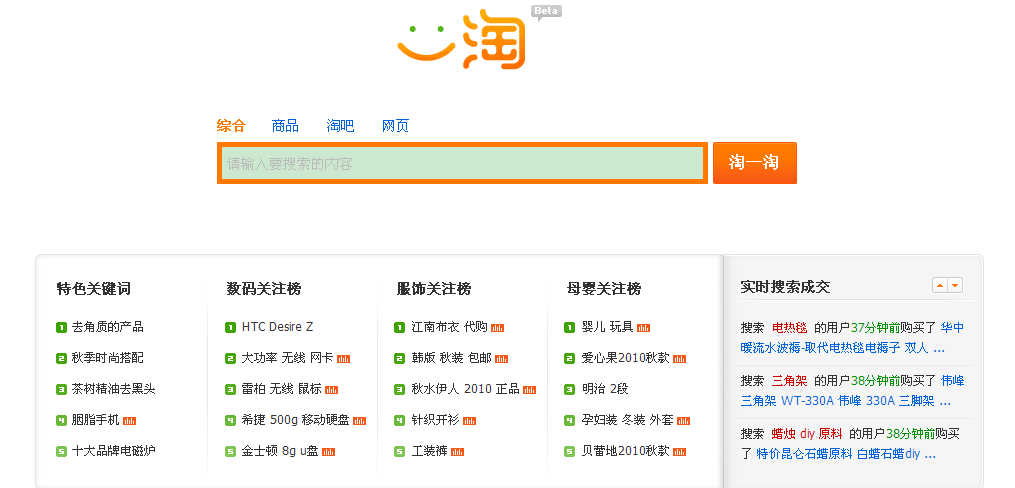Open trend chart icon beside 江南布衣 代购
1015x488 pixels.
tap(497, 328)
